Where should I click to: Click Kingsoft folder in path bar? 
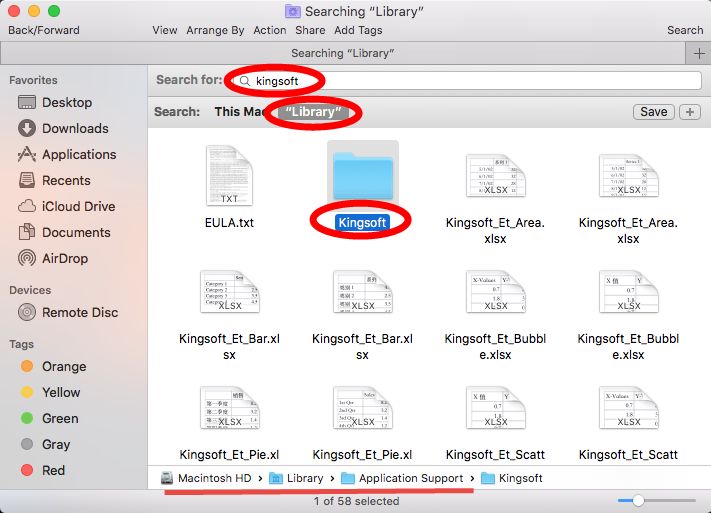point(511,478)
